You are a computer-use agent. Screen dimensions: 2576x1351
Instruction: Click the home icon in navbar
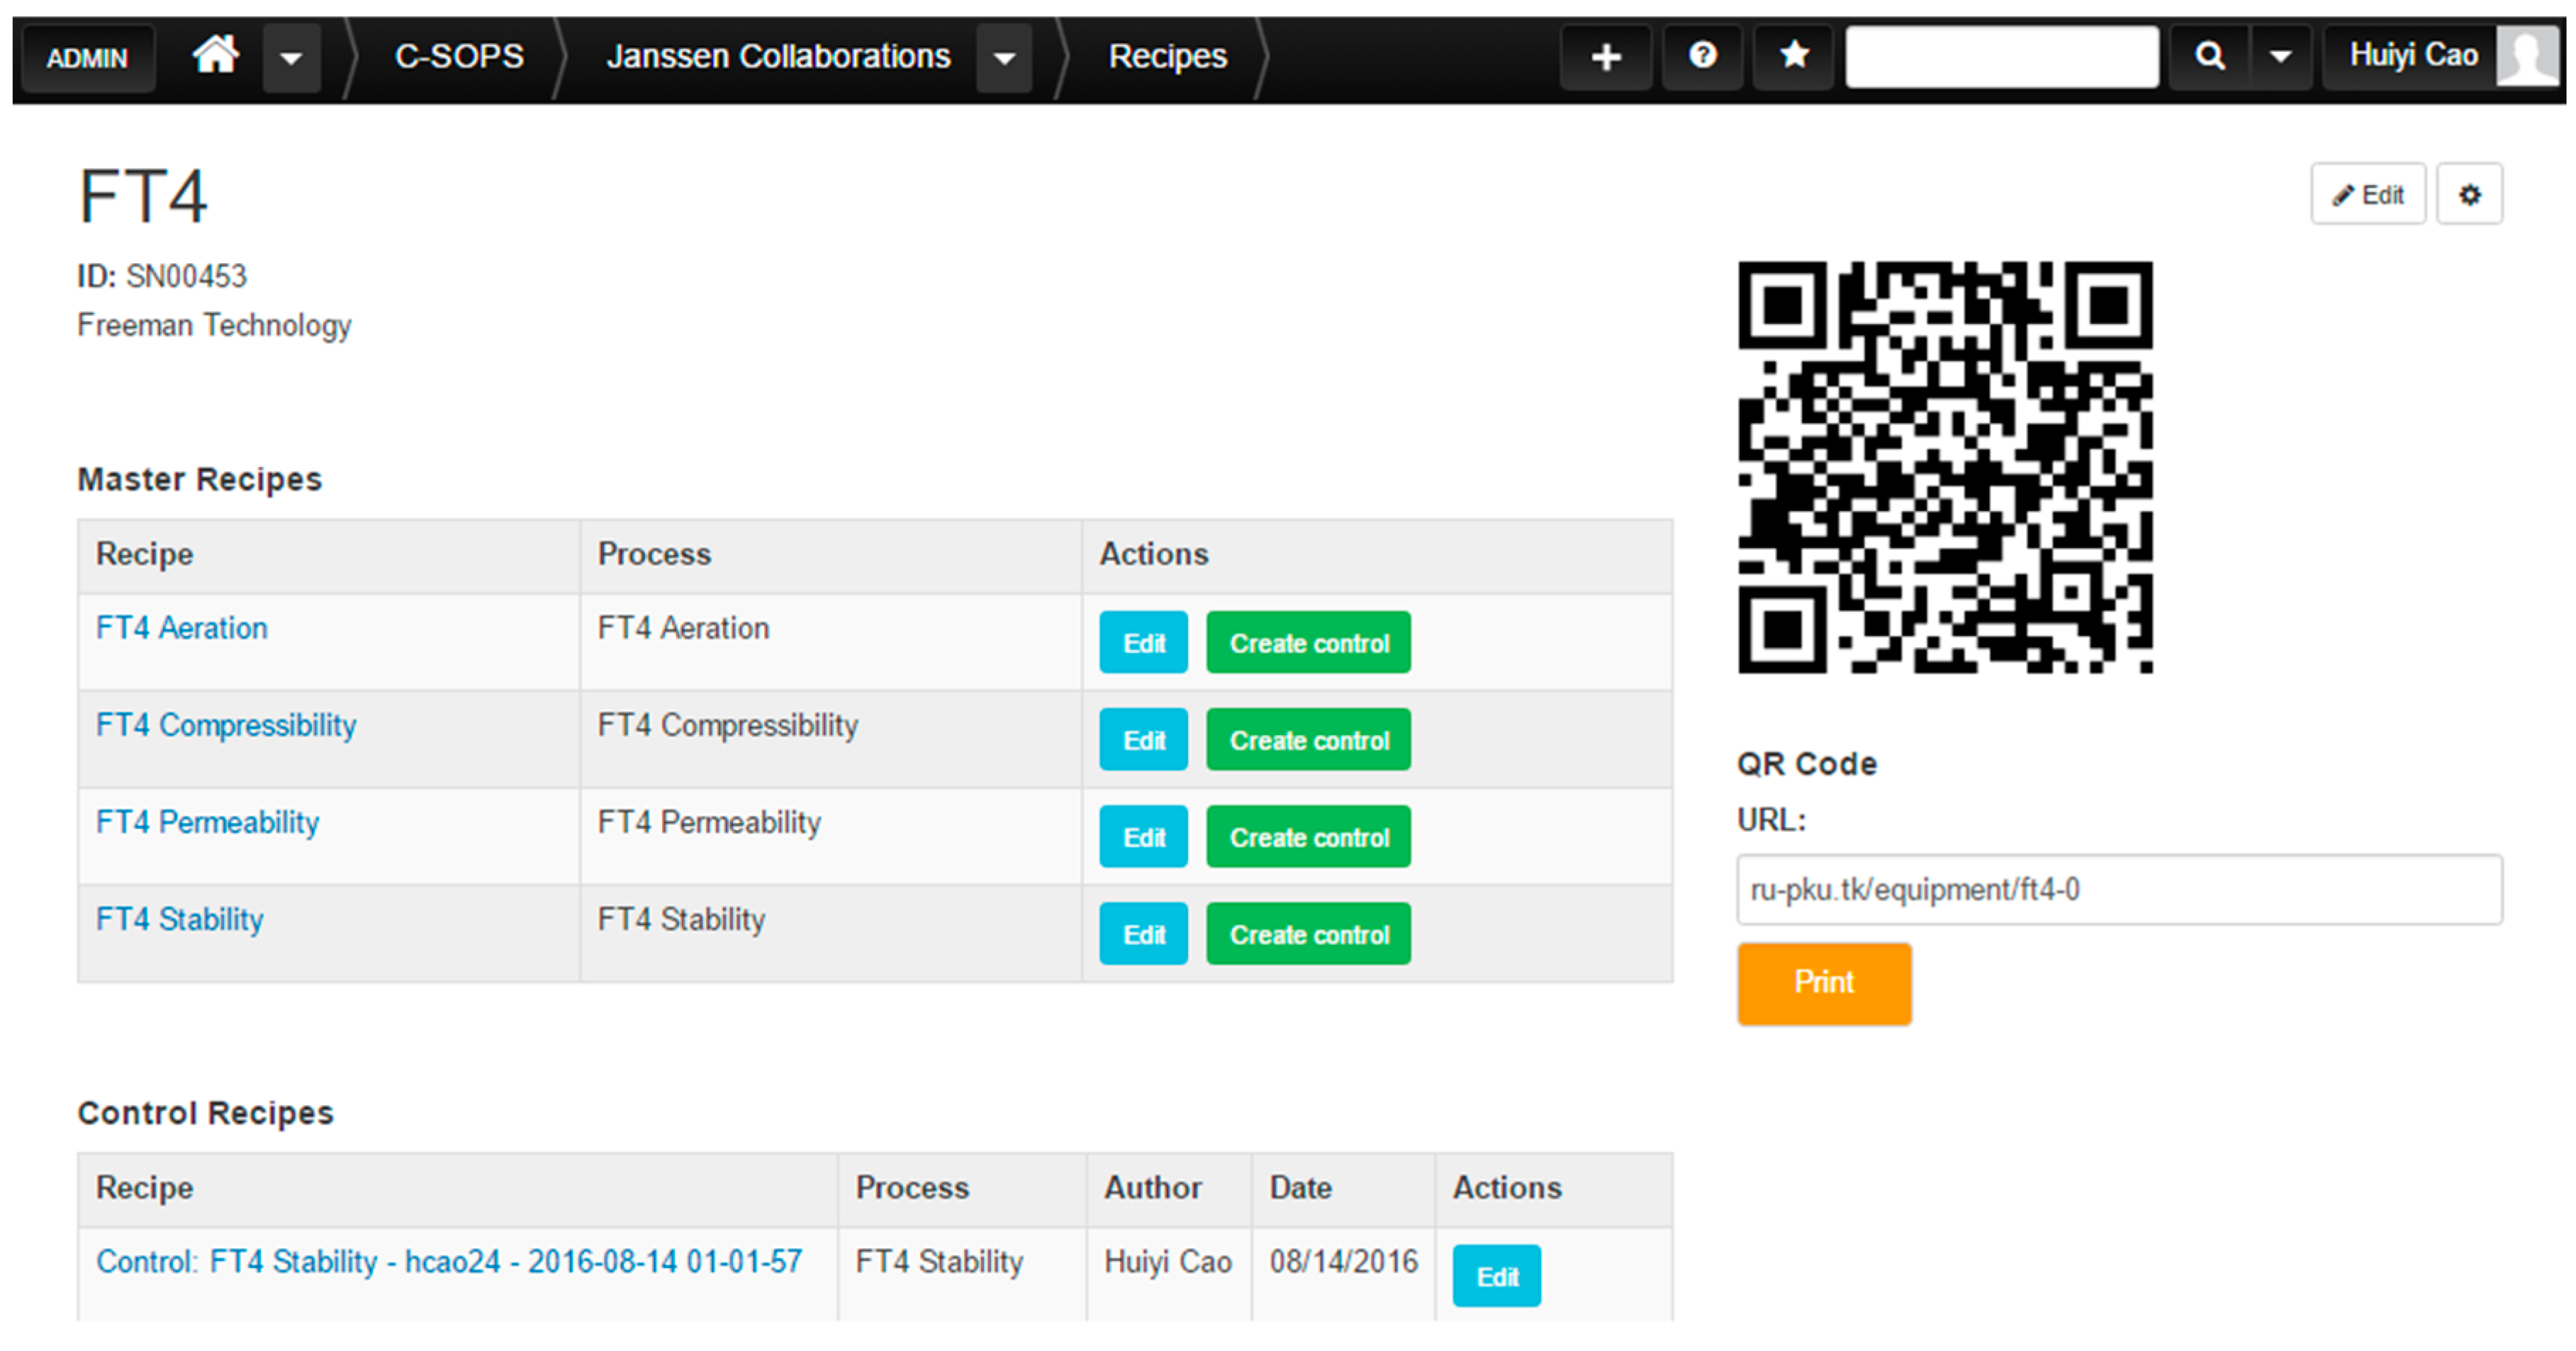coord(216,56)
